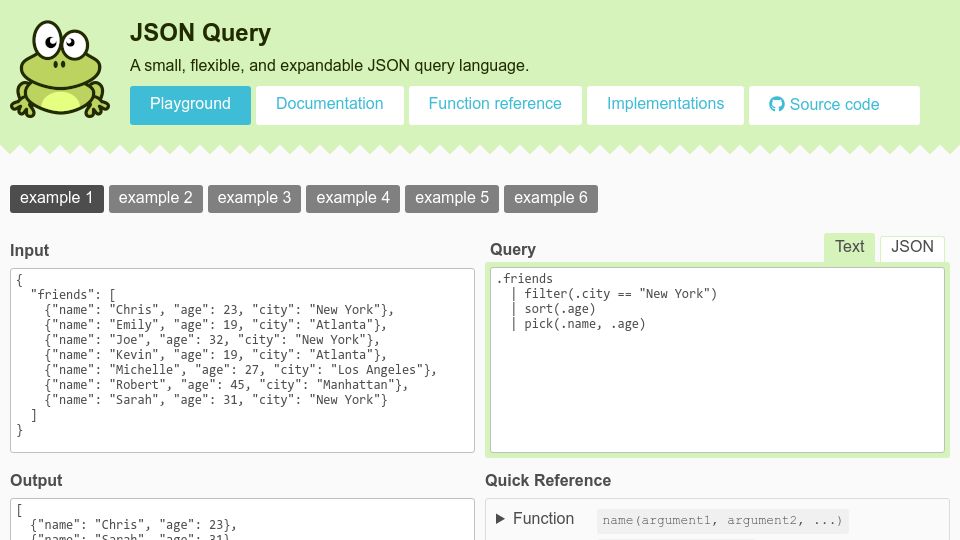This screenshot has width=960, height=540.
Task: Switch query editor to JSON mode
Action: [x=912, y=247]
